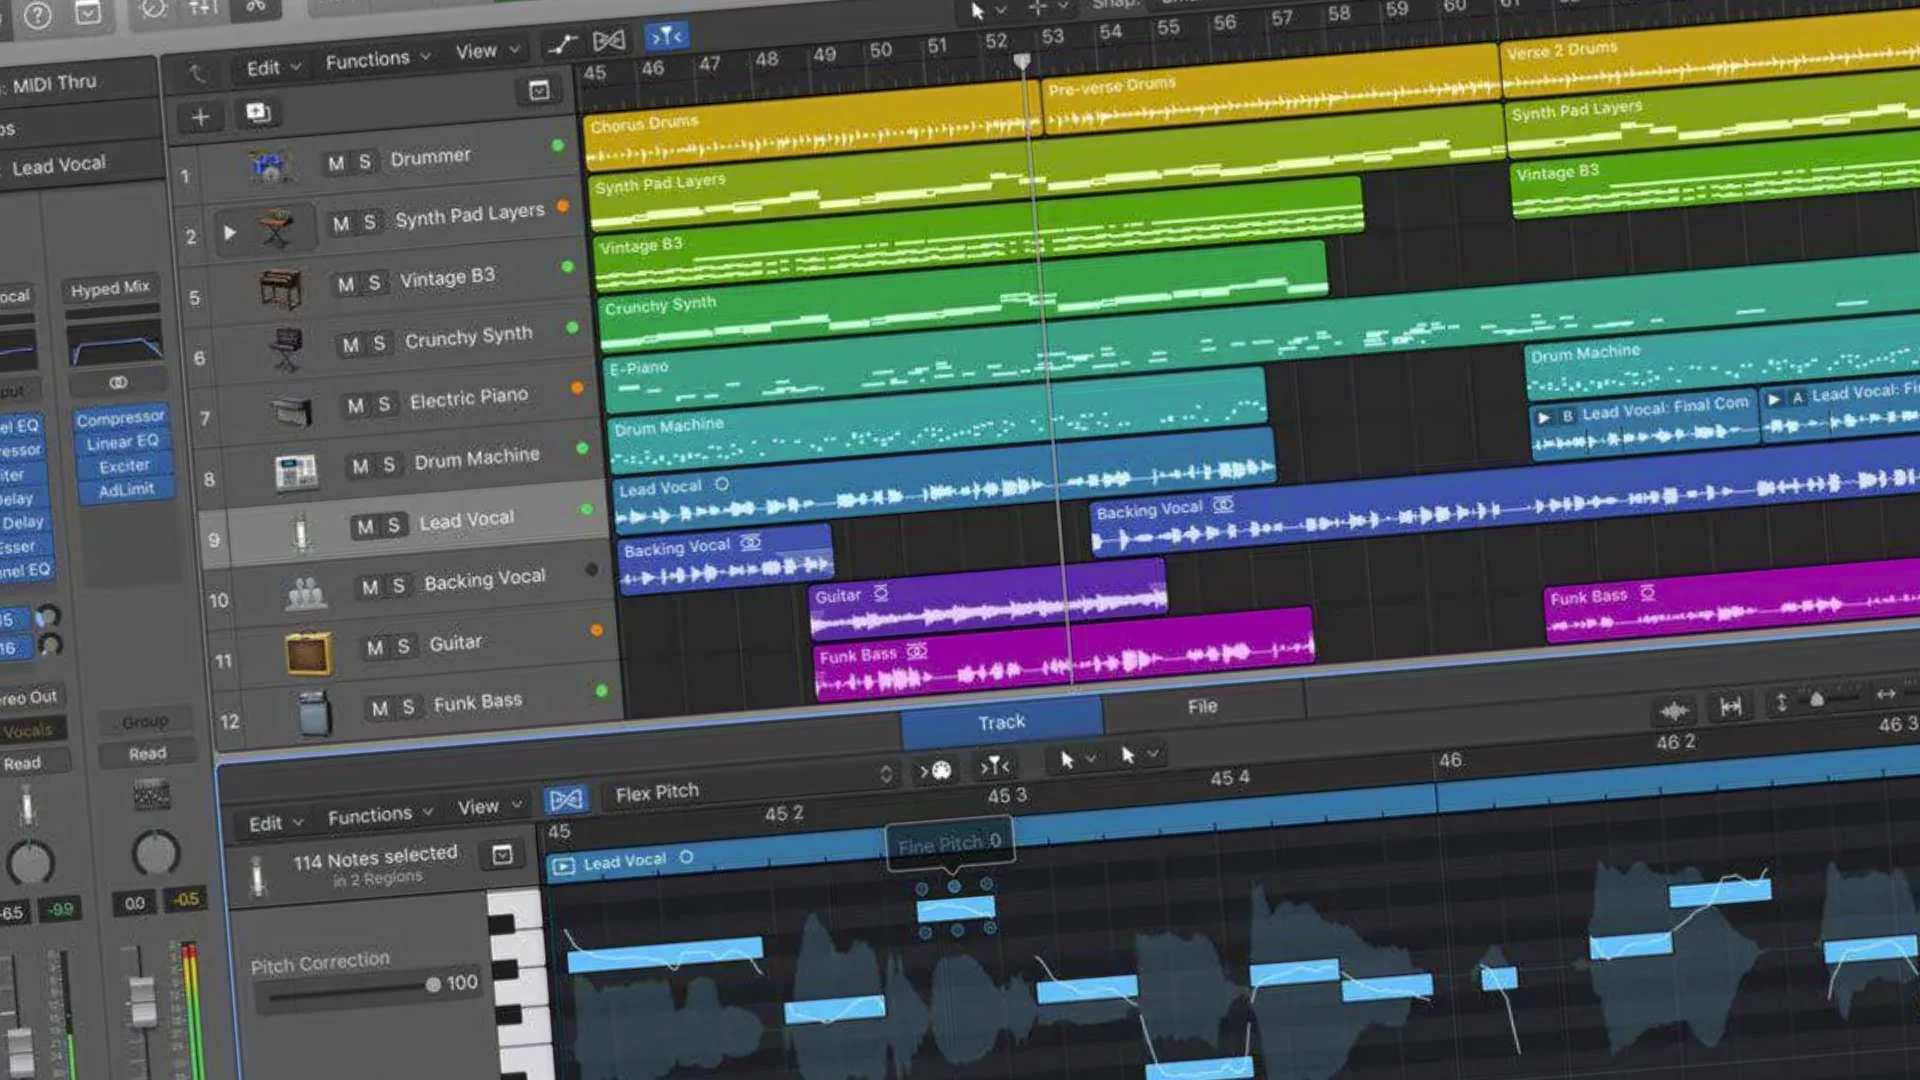Expand the Functions menu chevron
Screen dimensions: 1920x1080
[427, 57]
